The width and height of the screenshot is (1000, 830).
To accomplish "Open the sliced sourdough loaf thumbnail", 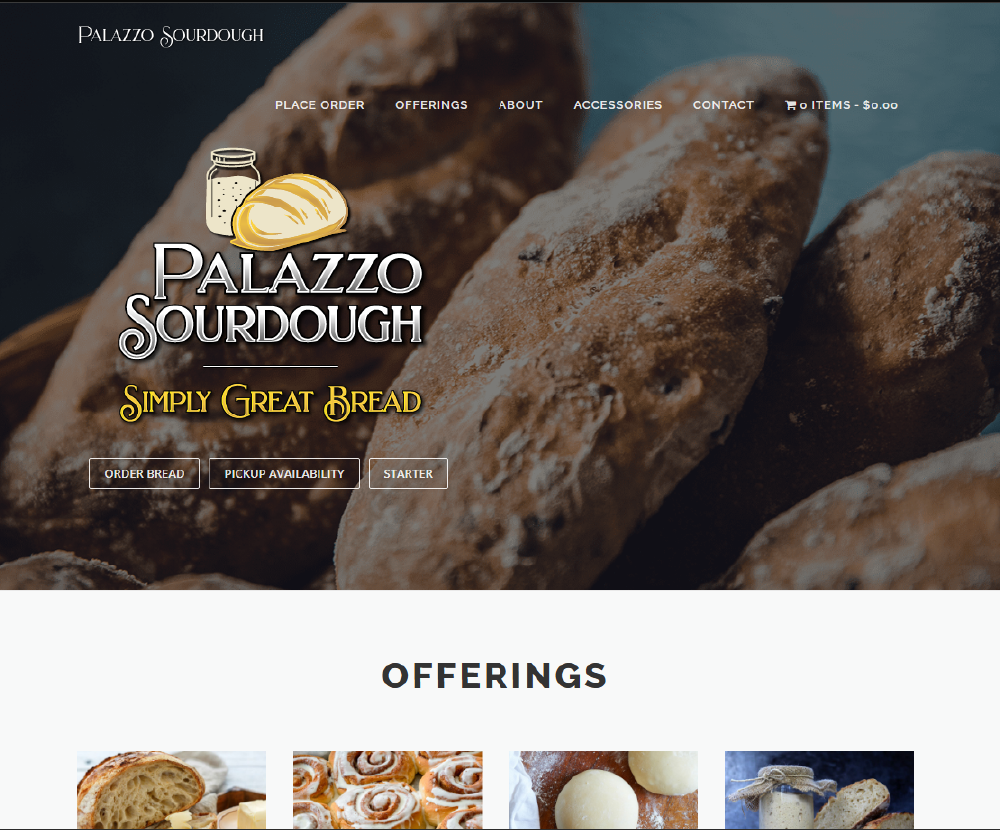I will [172, 790].
